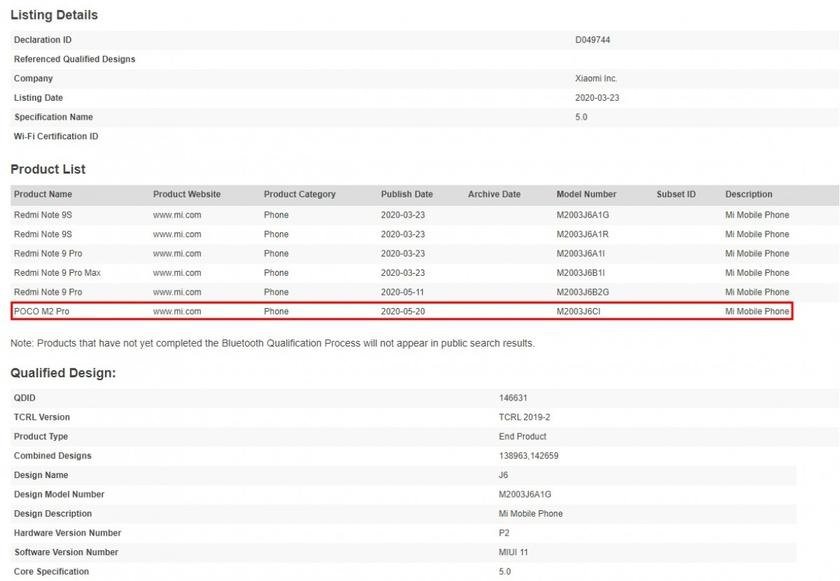Click the Design Name value J6
840x581 pixels.
503,475
